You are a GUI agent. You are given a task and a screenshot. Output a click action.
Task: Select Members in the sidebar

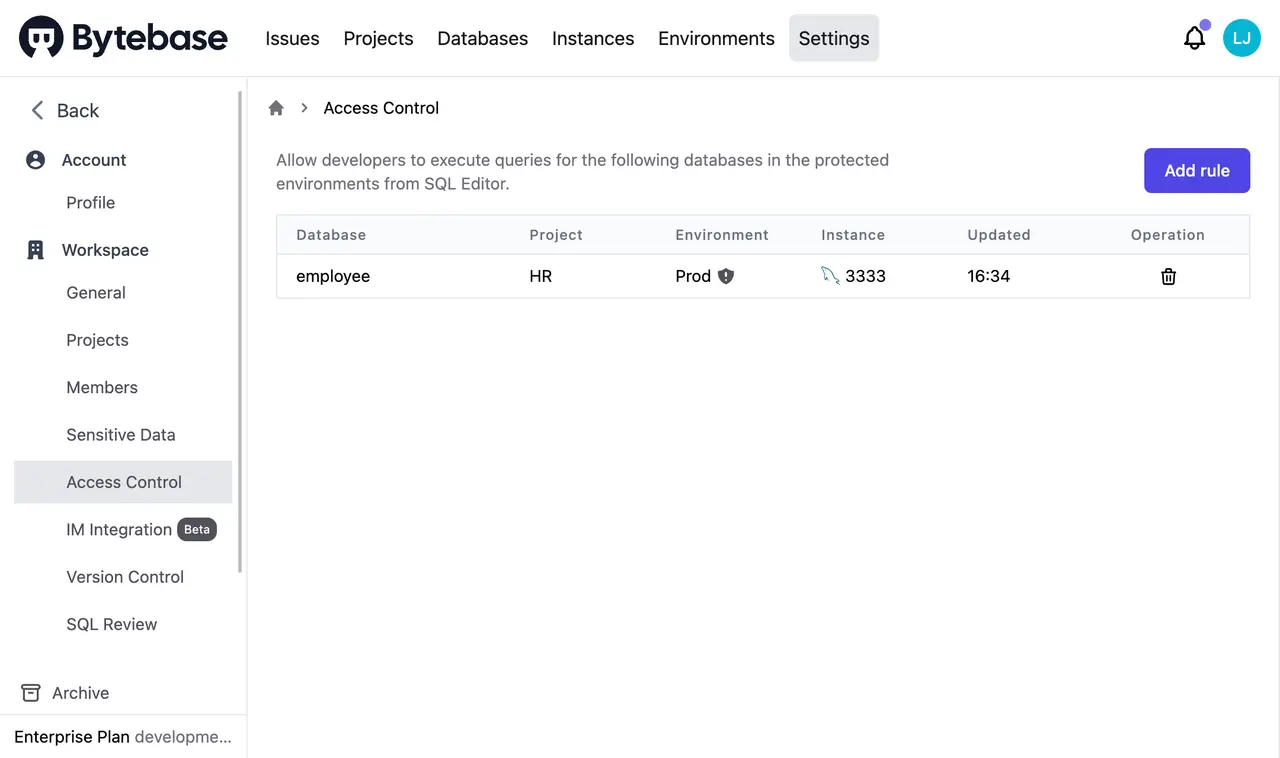[x=102, y=387]
